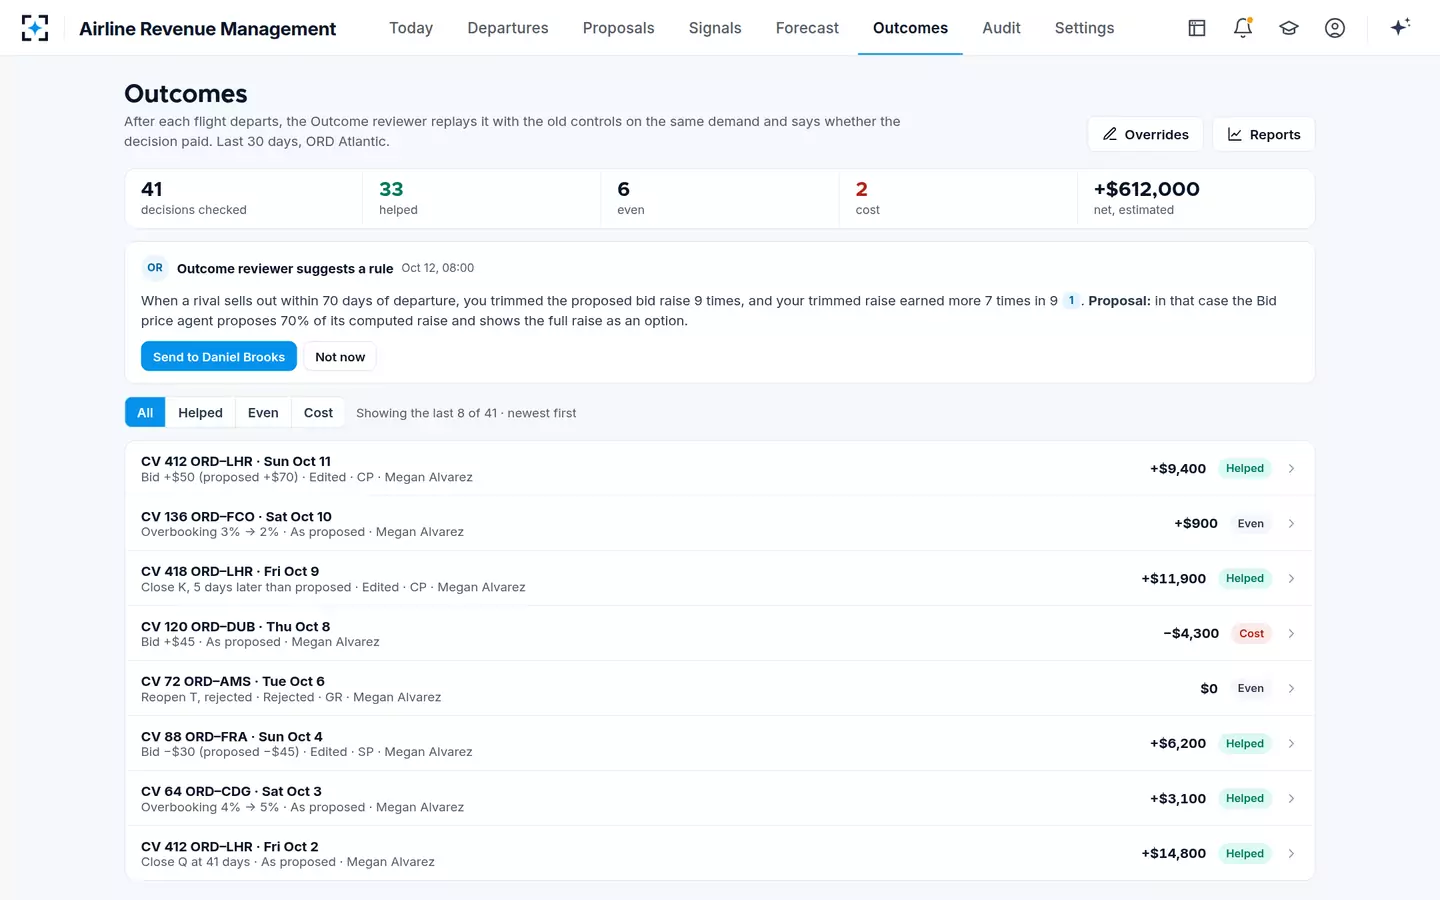This screenshot has height=900, width=1440.
Task: Open the notifications bell
Action: [1243, 28]
